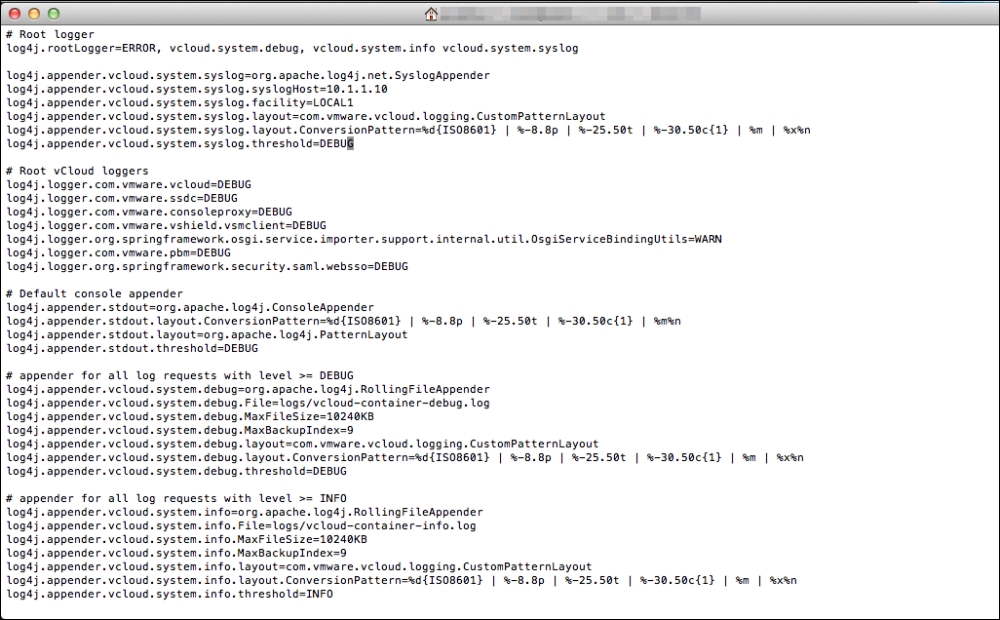Viewport: 1000px width, 620px height.
Task: Click the "info.File=logs/vcloud-container-info.log" line
Action: (x=241, y=526)
